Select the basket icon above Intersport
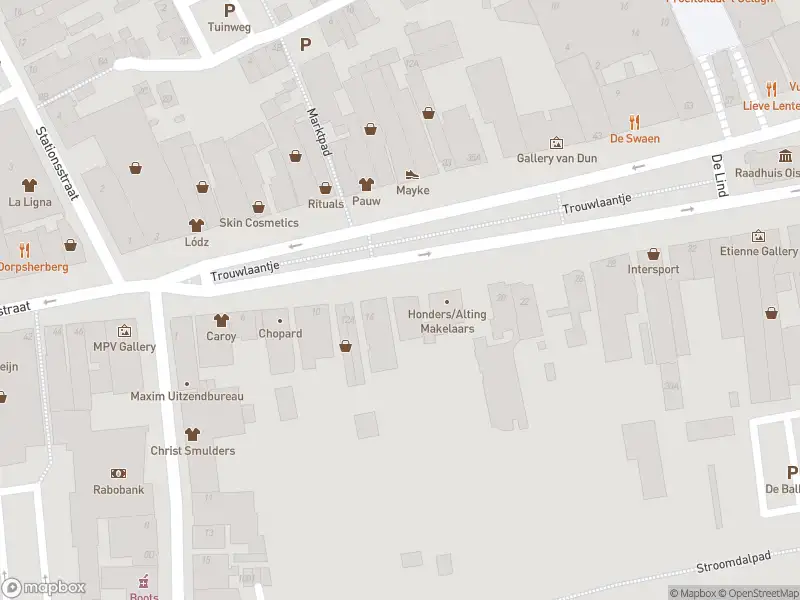Image resolution: width=800 pixels, height=600 pixels. (x=653, y=254)
